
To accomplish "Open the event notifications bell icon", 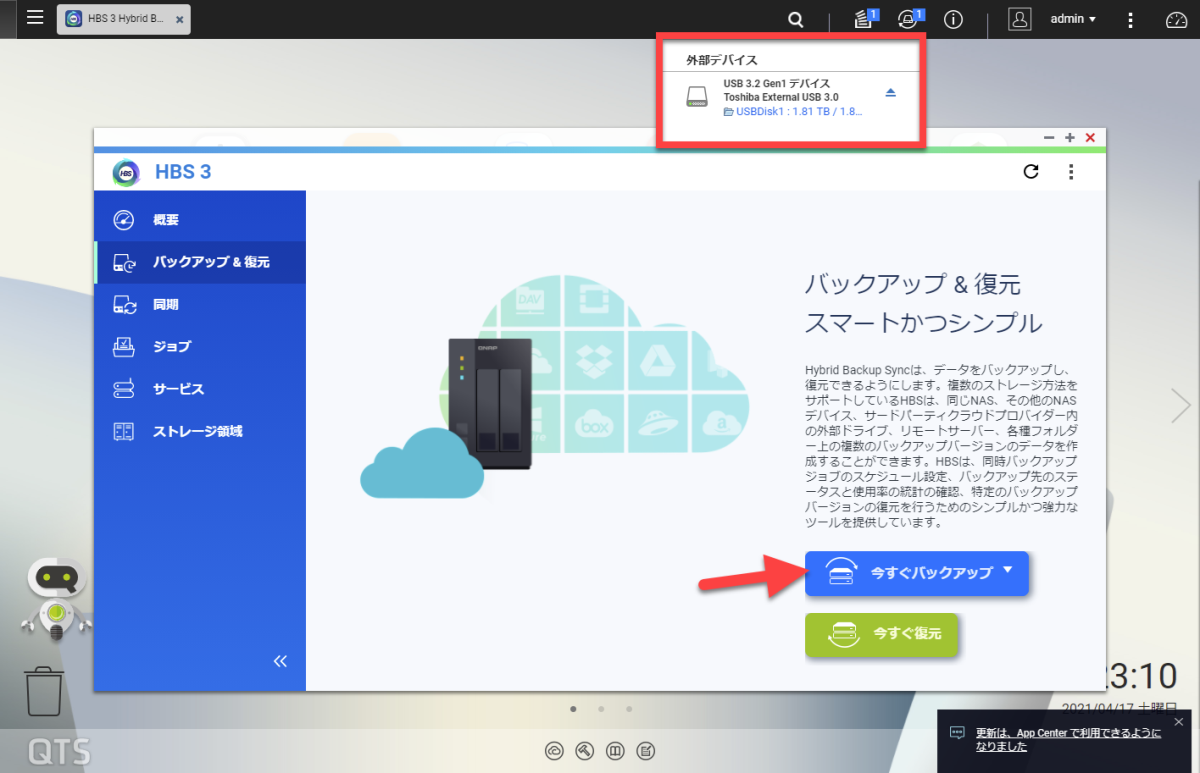I will (909, 19).
